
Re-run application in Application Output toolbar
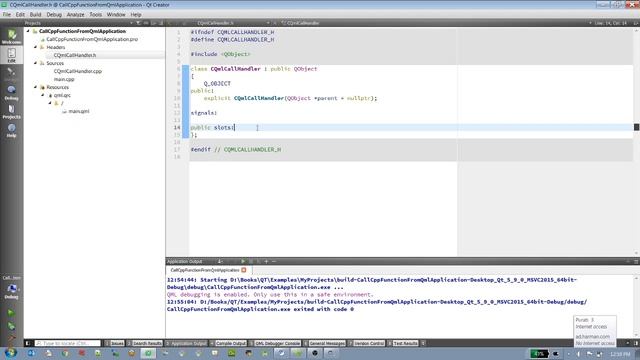(243, 261)
